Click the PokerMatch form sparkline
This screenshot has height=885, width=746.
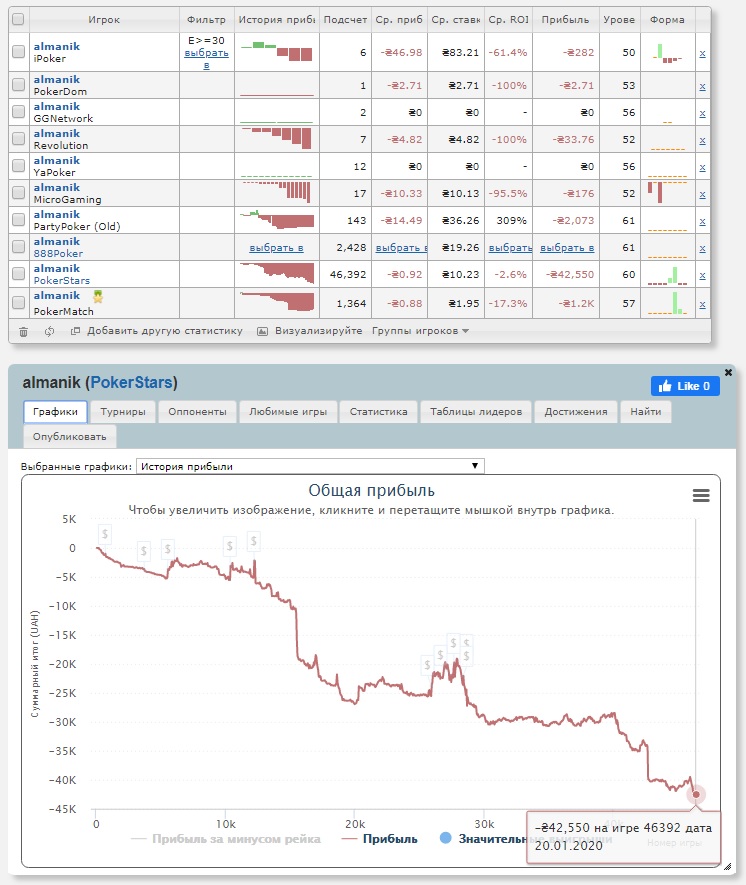[x=668, y=303]
